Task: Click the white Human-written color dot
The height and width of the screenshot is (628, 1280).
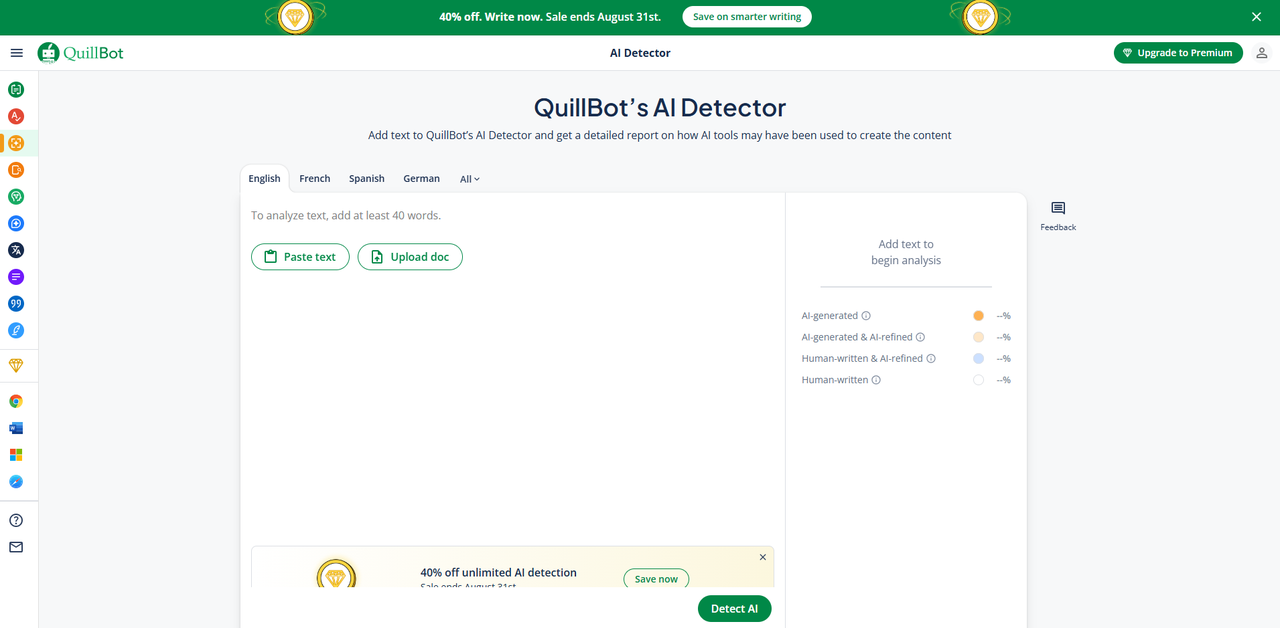Action: click(978, 380)
